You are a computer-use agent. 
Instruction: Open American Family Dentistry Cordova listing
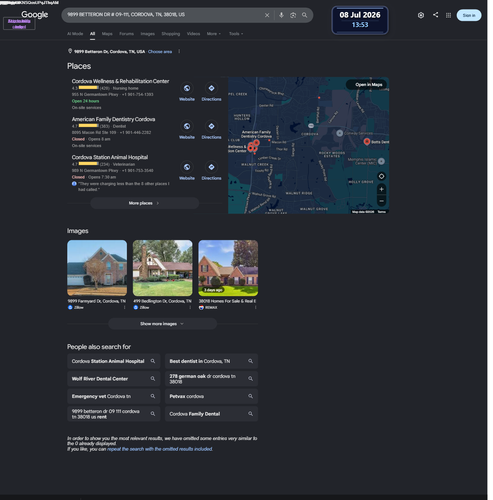[114, 120]
